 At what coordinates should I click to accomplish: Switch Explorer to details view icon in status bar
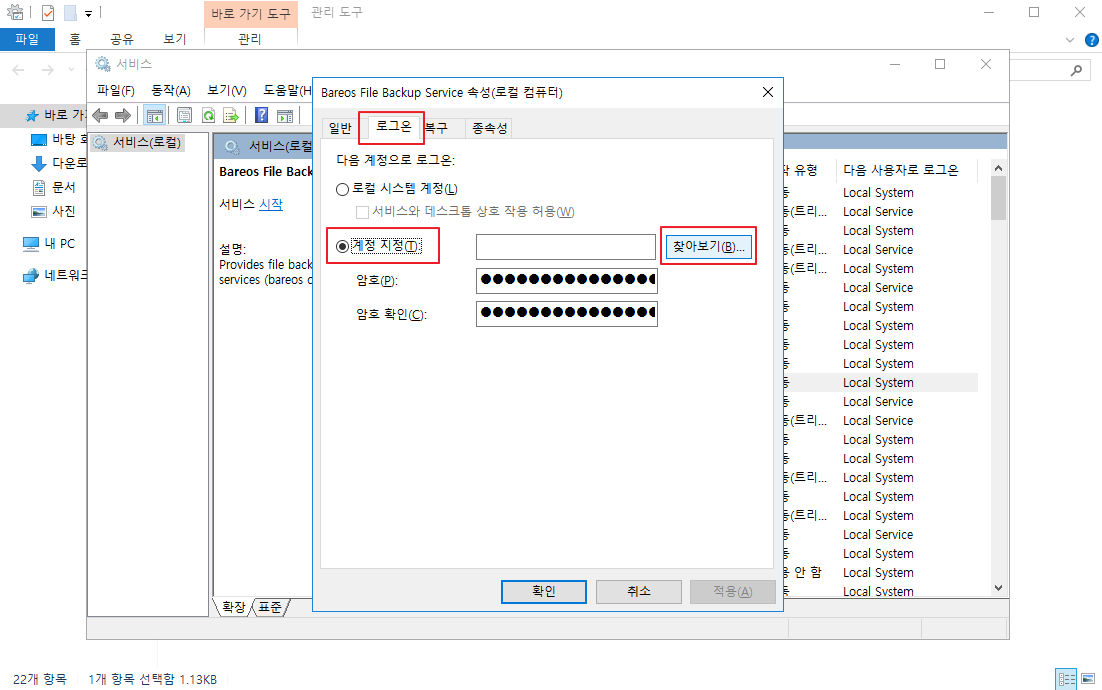pos(1067,679)
